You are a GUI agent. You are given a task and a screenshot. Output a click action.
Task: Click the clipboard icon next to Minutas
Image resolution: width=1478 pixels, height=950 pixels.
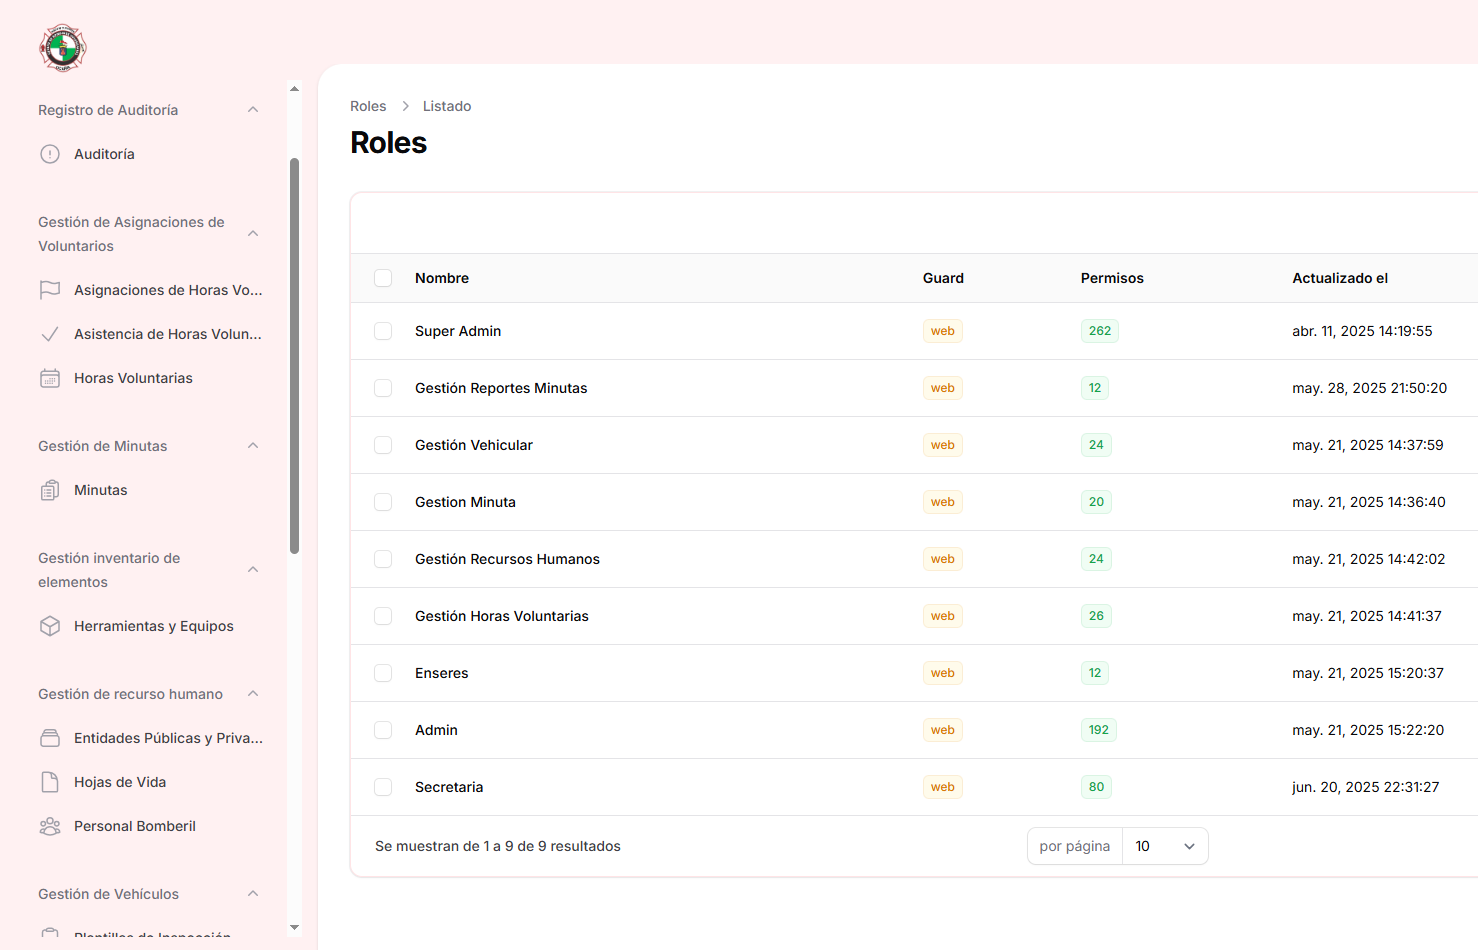coord(50,490)
